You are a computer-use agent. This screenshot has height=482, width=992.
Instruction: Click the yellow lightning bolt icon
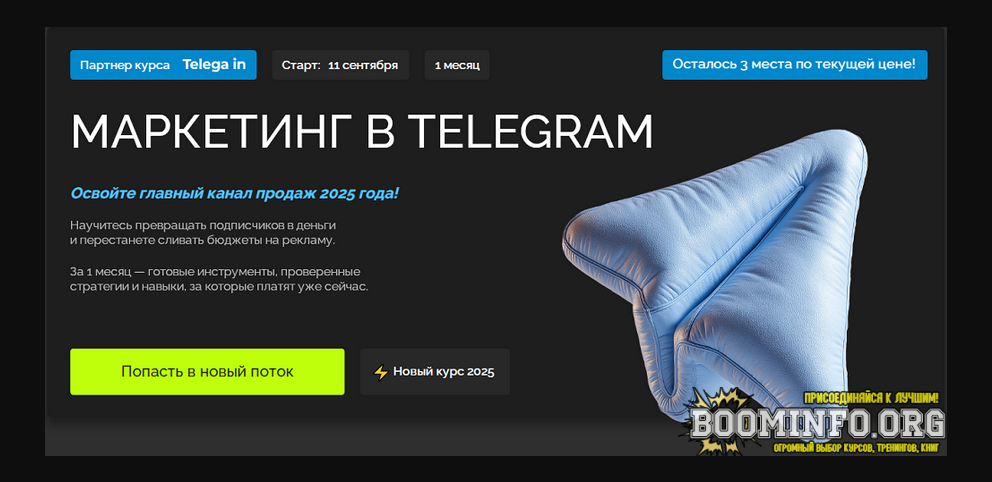pos(380,373)
